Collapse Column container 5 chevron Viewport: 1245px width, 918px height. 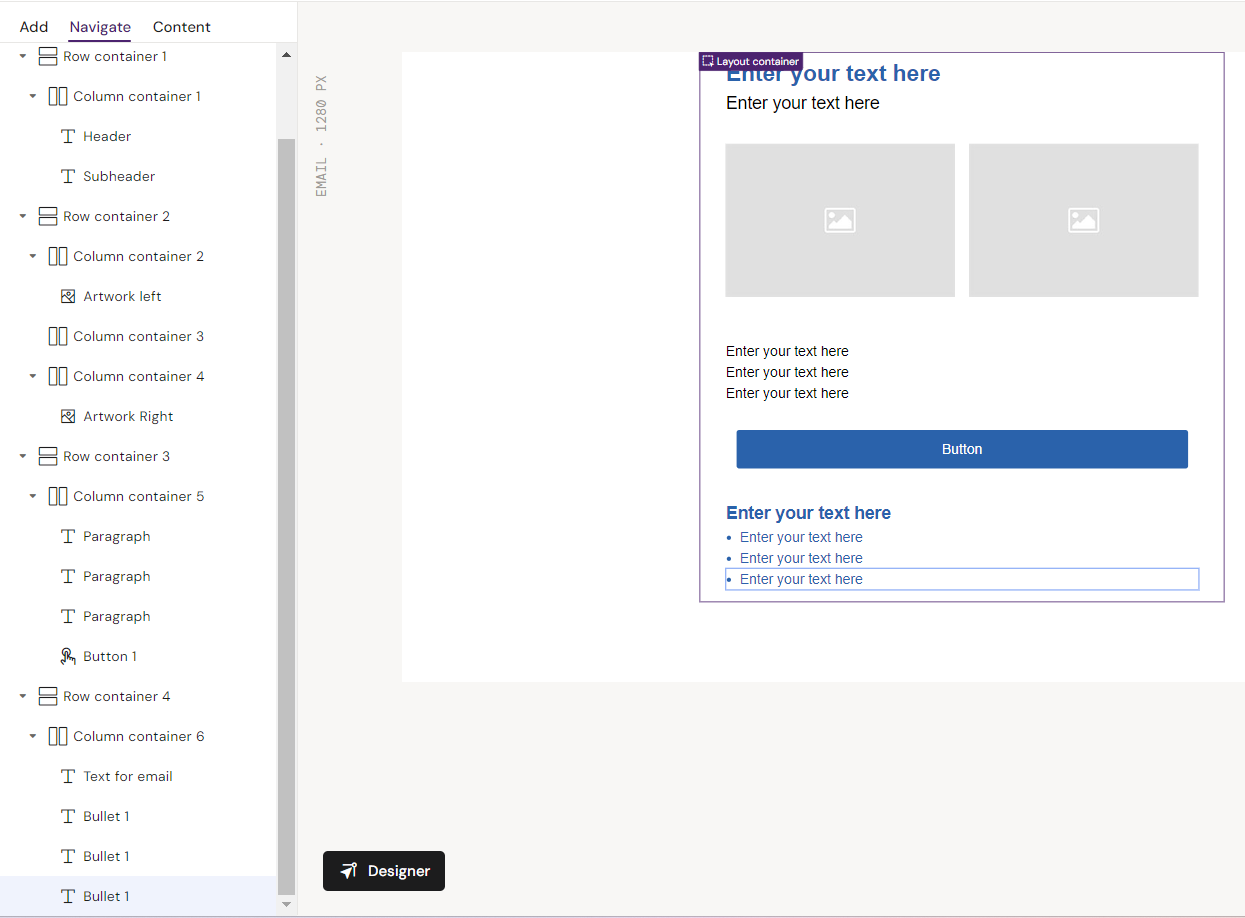coord(33,497)
